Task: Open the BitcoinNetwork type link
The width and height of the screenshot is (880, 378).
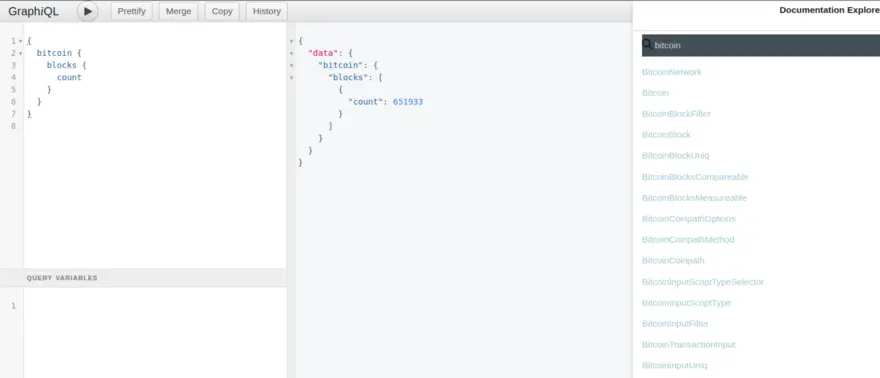Action: click(x=672, y=72)
